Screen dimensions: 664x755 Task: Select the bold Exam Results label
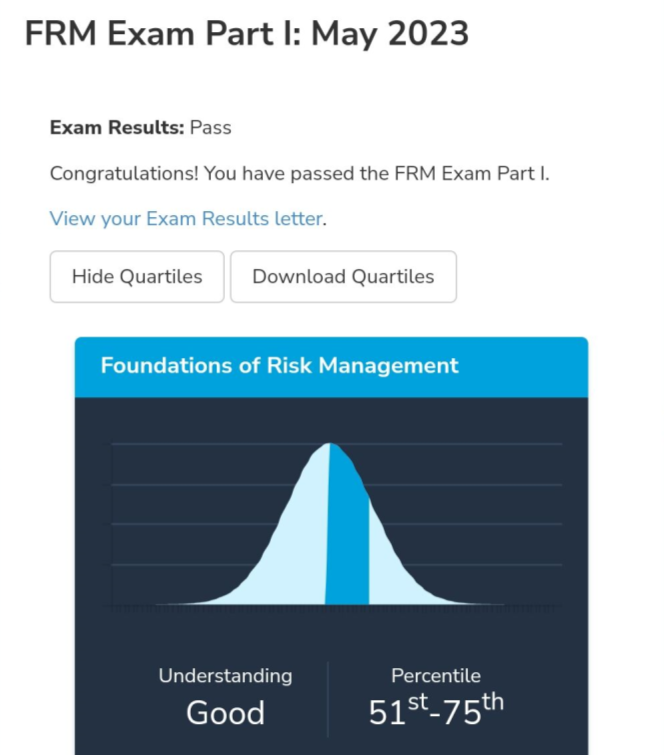pos(117,128)
